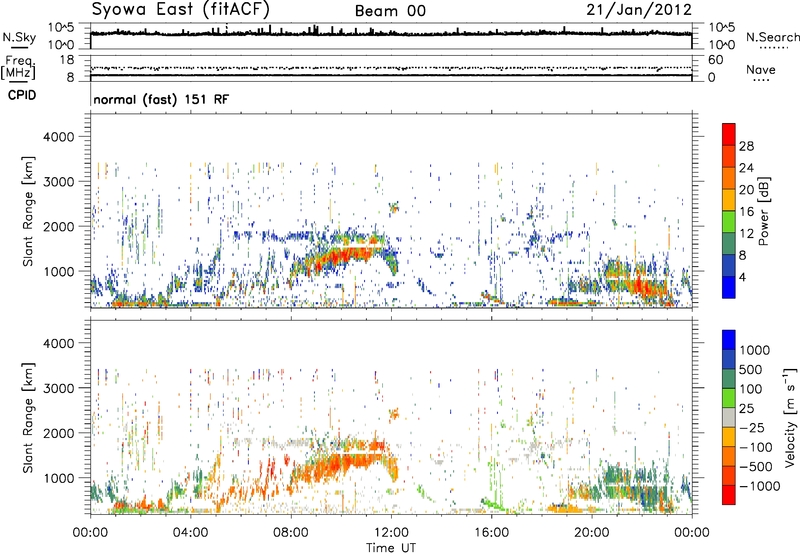
Task: Pick the yellow 16–20 dB power swatch
Action: [729, 200]
